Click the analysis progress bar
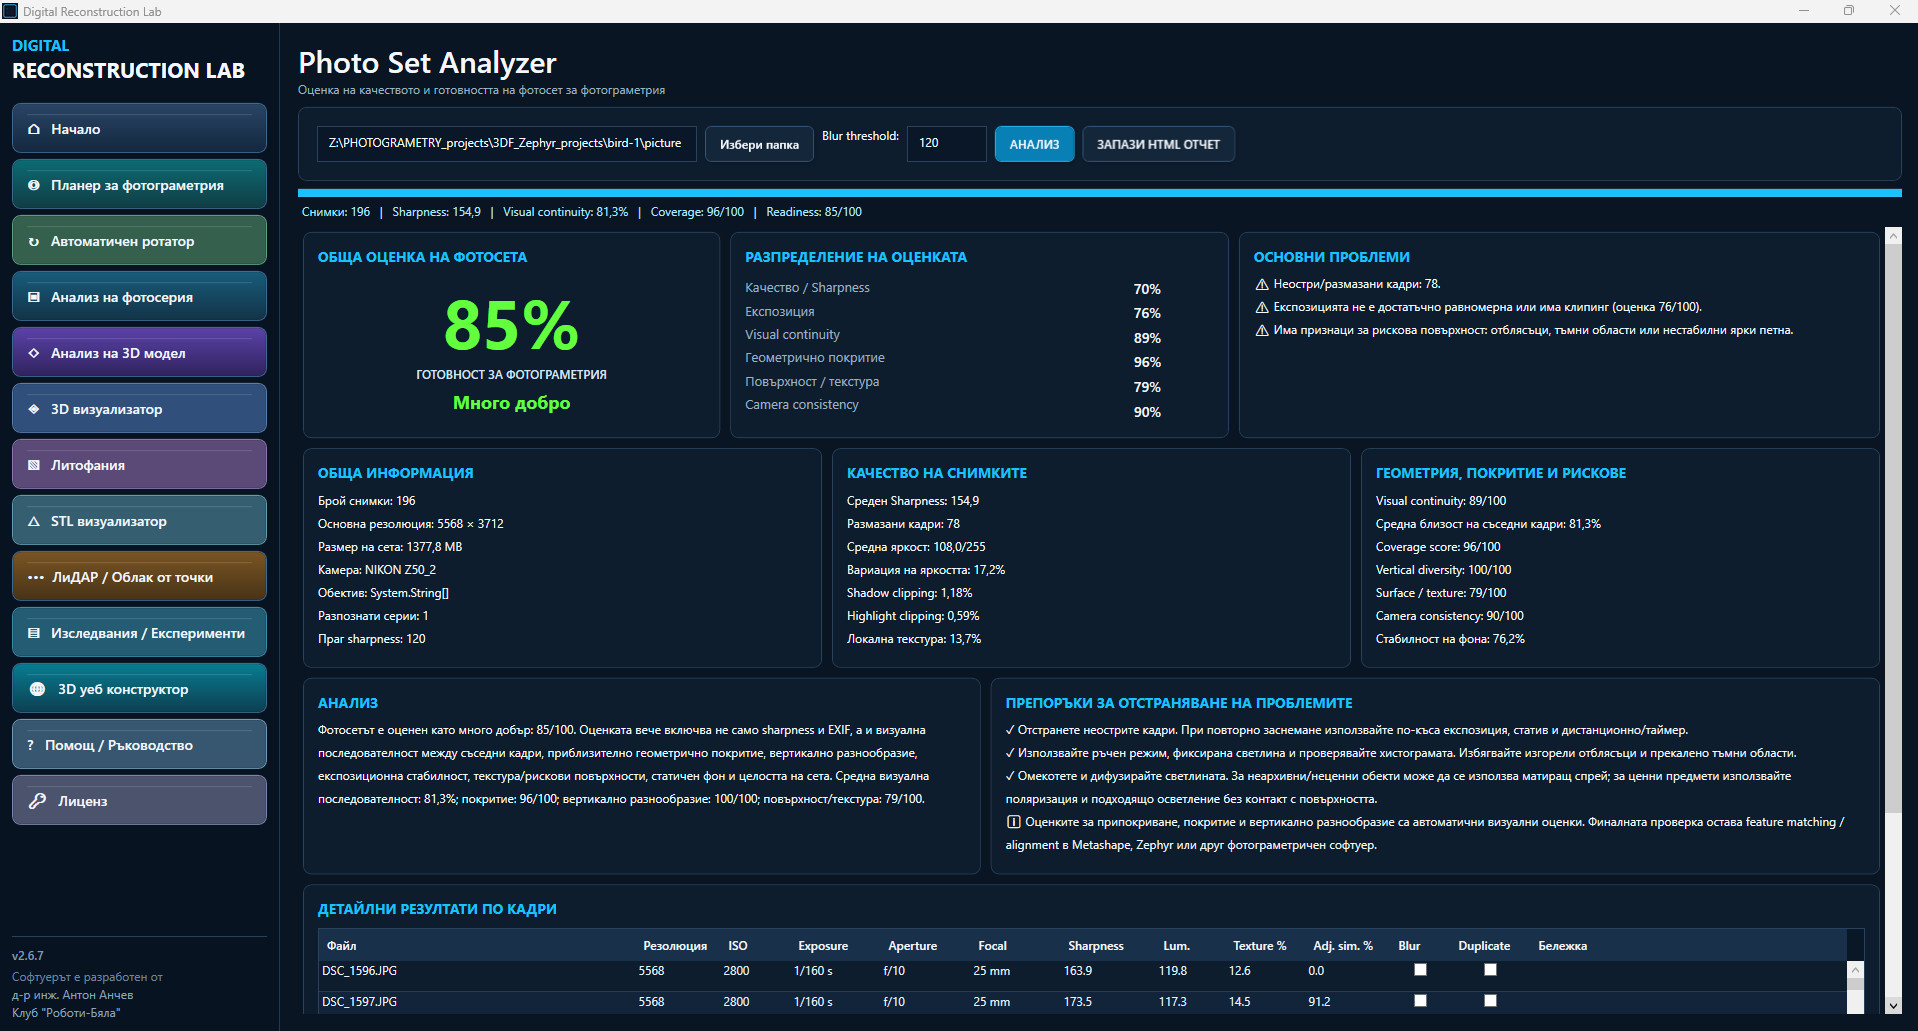Screen dimensions: 1918x1031 [x=1099, y=193]
